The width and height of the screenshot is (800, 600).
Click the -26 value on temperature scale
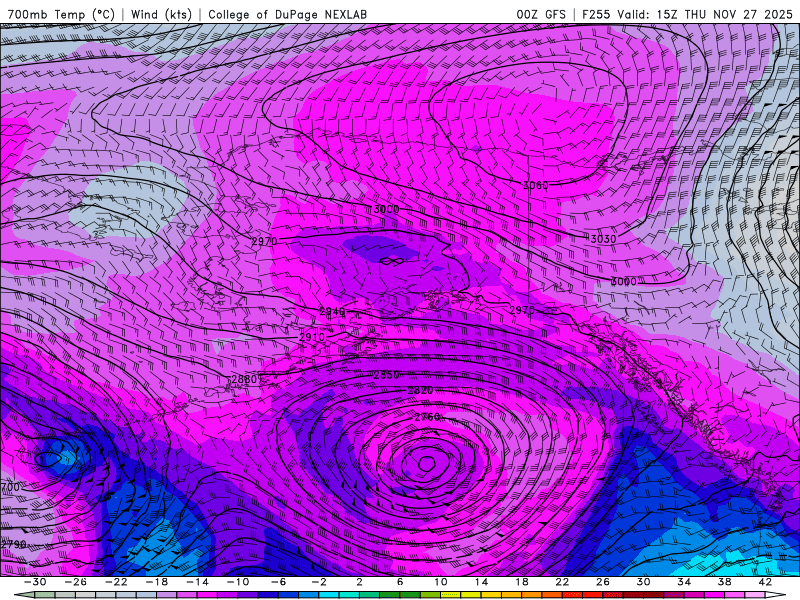[76, 582]
